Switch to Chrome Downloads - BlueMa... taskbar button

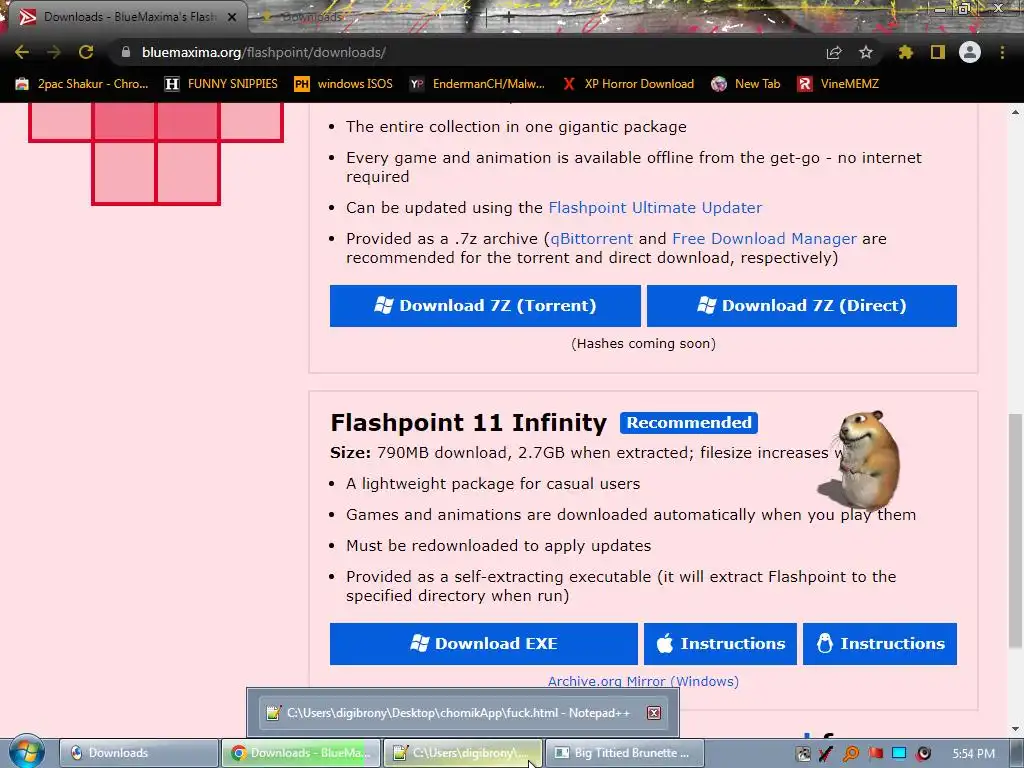click(300, 753)
